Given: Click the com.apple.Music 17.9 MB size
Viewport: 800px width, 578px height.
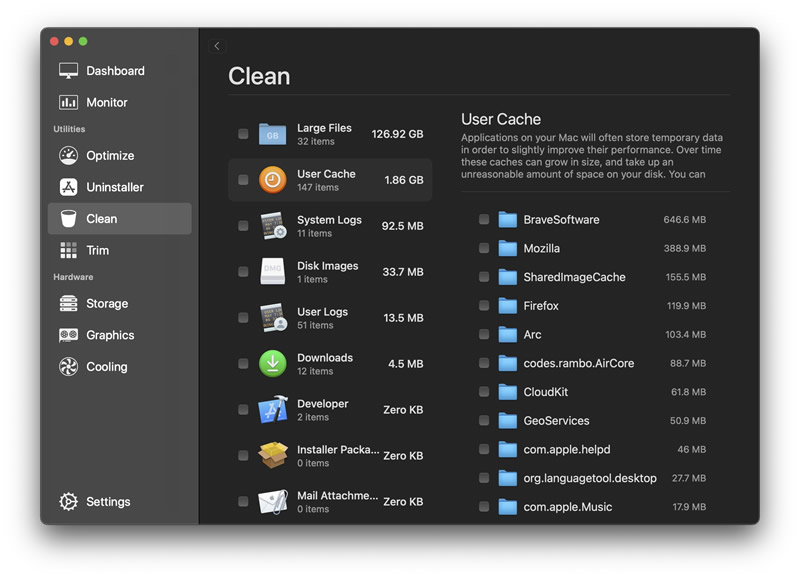Looking at the screenshot, I should coord(689,507).
